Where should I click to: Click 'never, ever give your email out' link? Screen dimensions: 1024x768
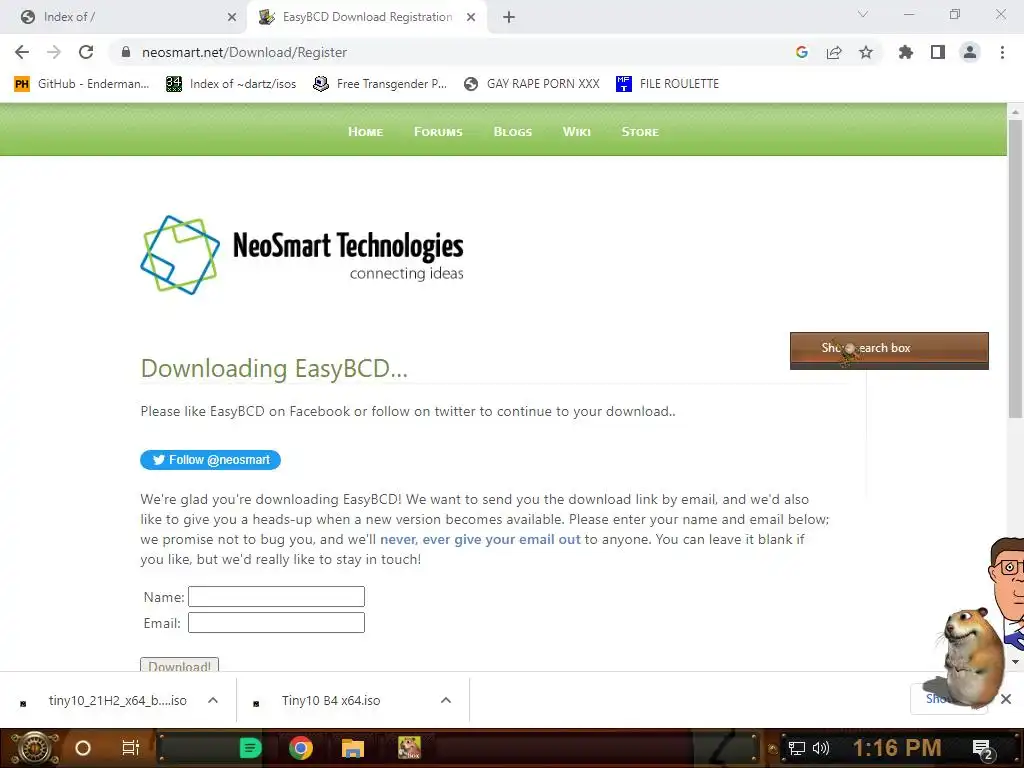point(480,539)
